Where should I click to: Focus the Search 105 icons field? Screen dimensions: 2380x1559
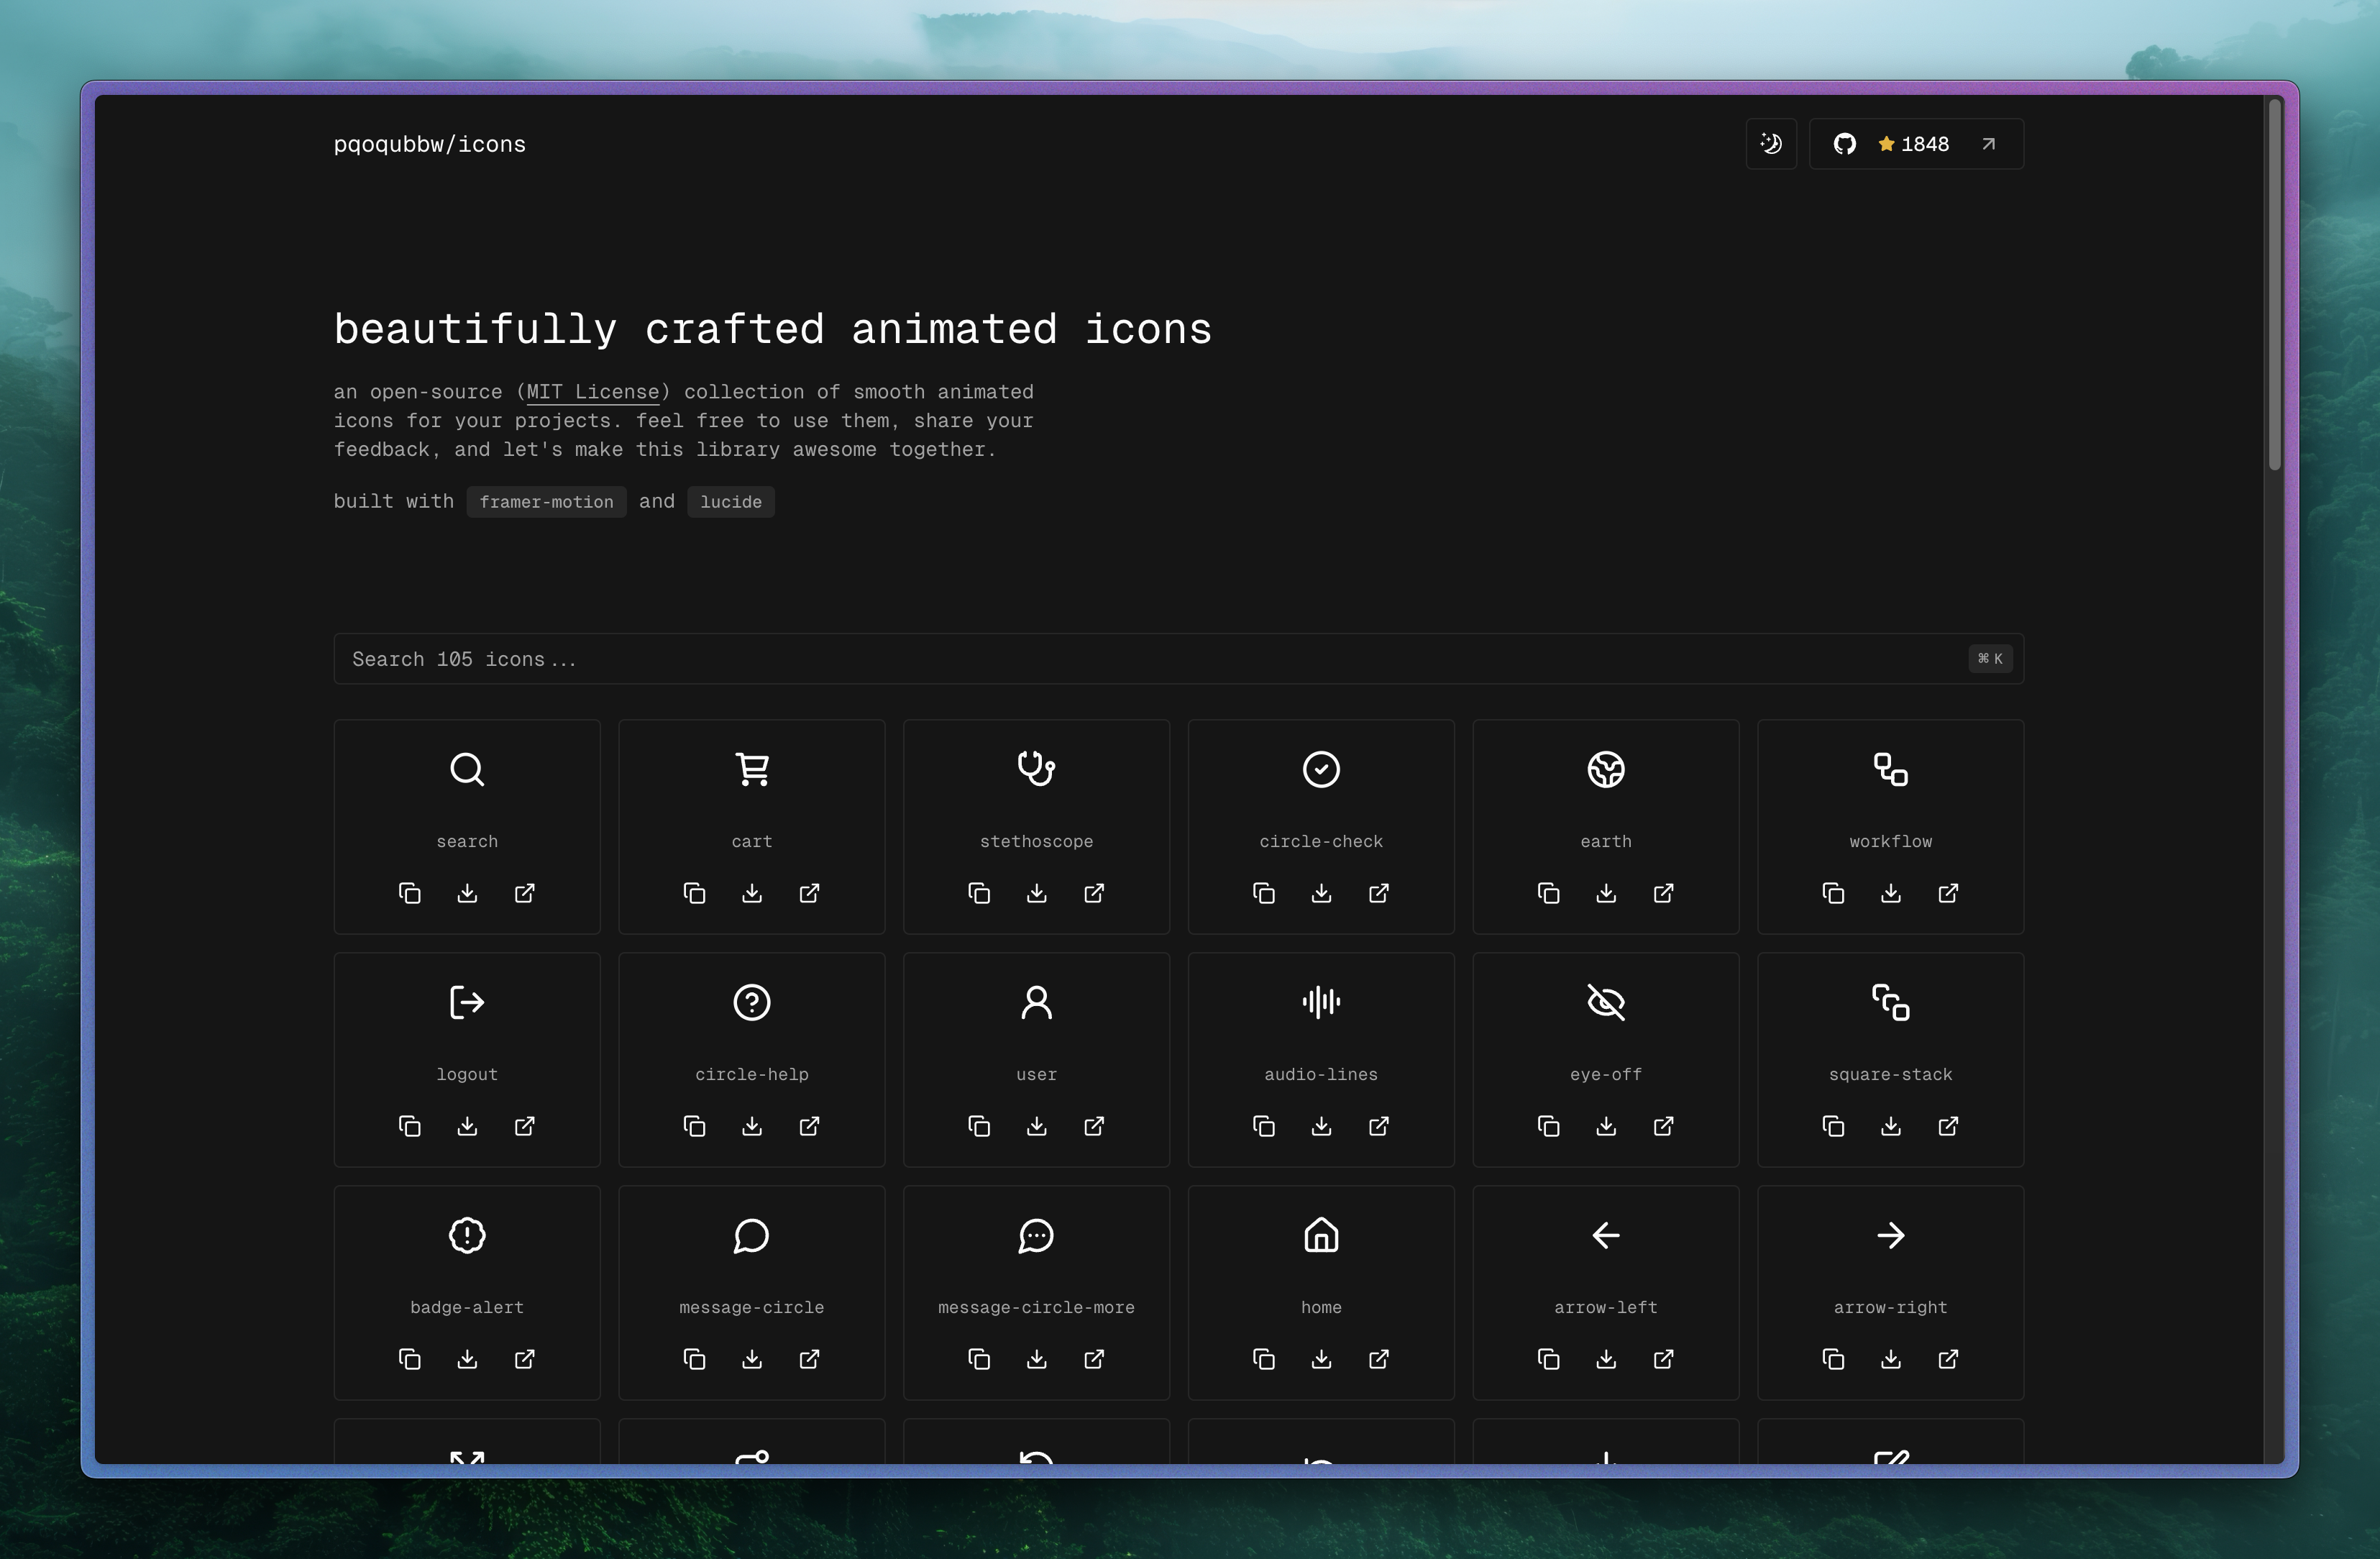[x=1179, y=659]
